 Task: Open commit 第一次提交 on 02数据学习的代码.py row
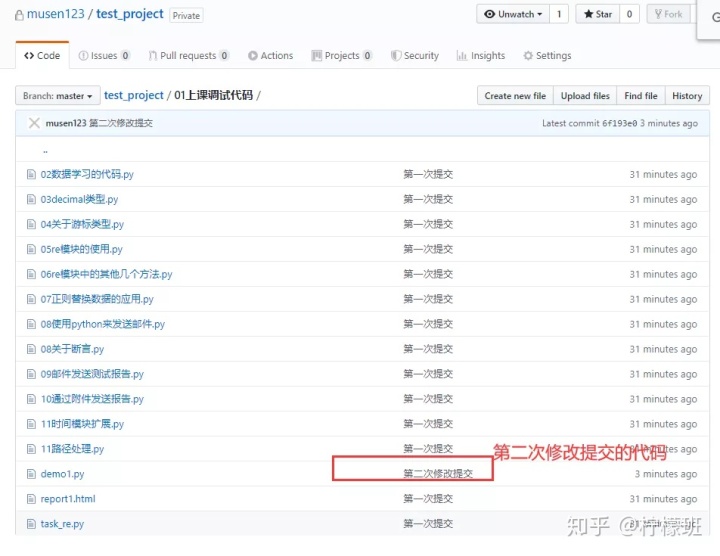428,174
